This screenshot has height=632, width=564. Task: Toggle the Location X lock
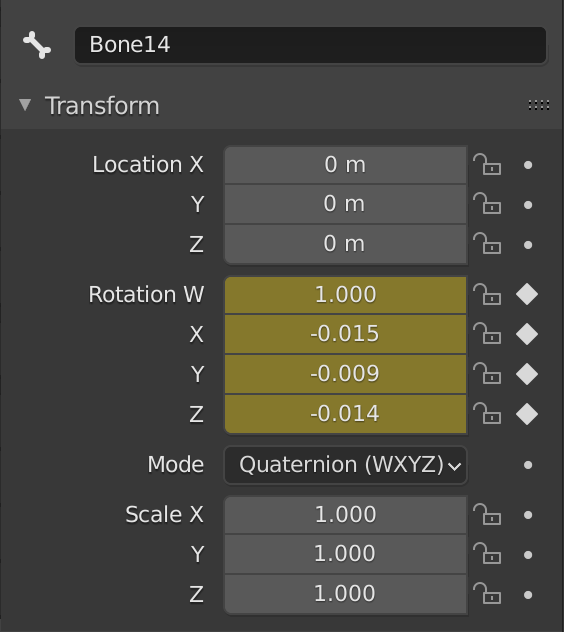coord(487,164)
